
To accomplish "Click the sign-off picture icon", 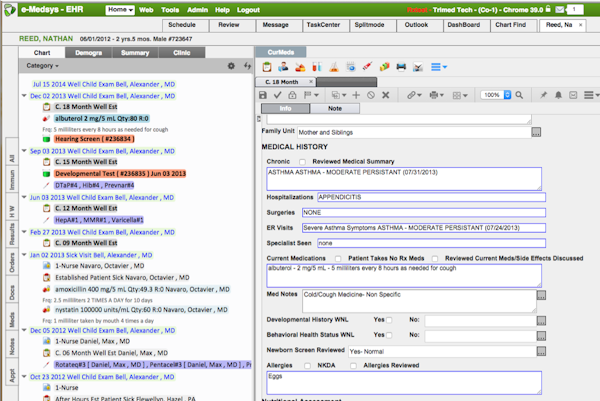I will (418, 67).
